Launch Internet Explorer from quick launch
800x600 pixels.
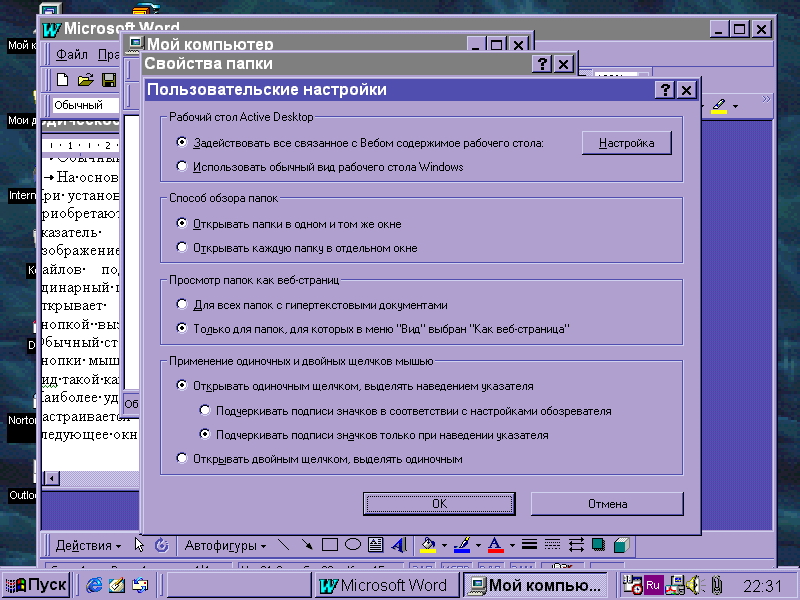click(94, 585)
